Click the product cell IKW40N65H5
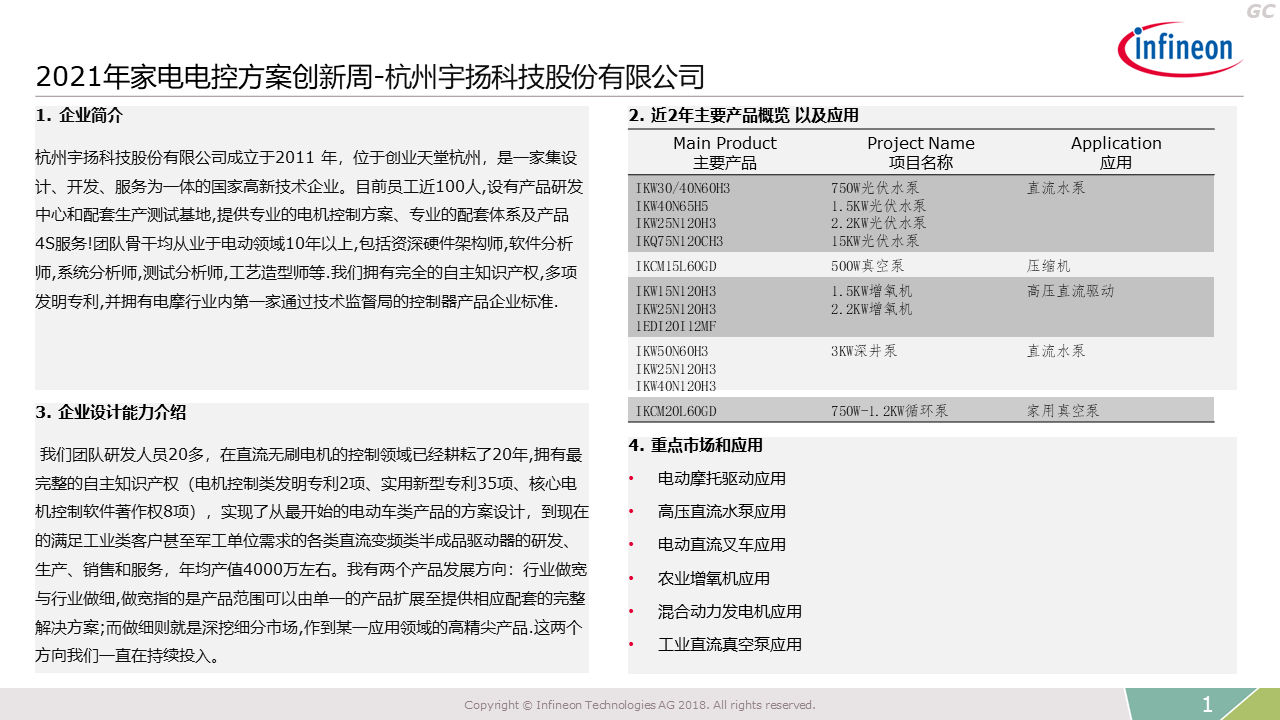This screenshot has width=1280, height=720. [x=673, y=206]
